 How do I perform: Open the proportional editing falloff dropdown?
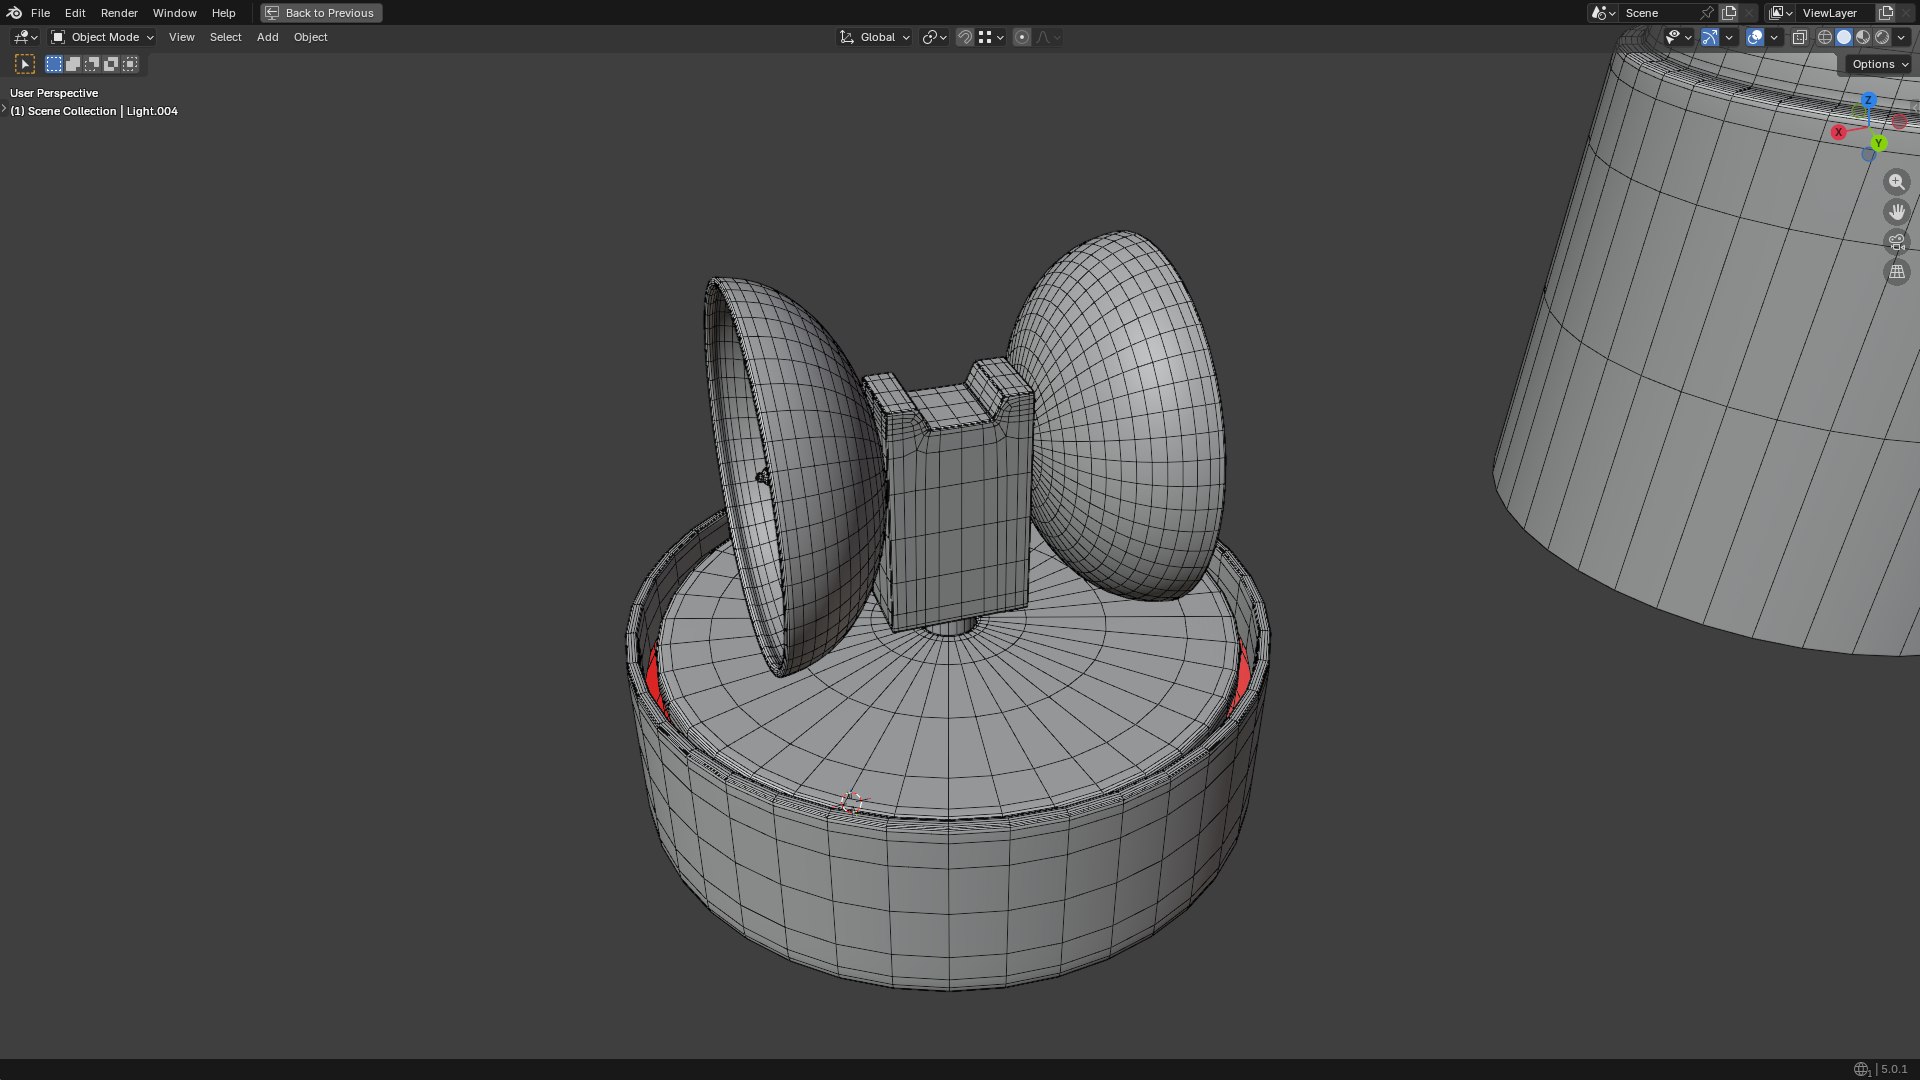[x=1048, y=37]
